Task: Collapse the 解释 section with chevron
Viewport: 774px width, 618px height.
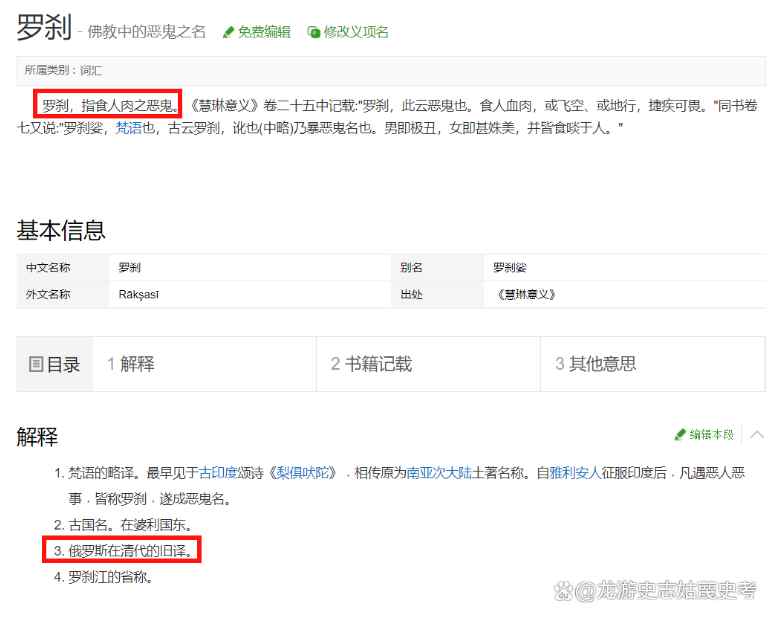Action: (x=757, y=434)
